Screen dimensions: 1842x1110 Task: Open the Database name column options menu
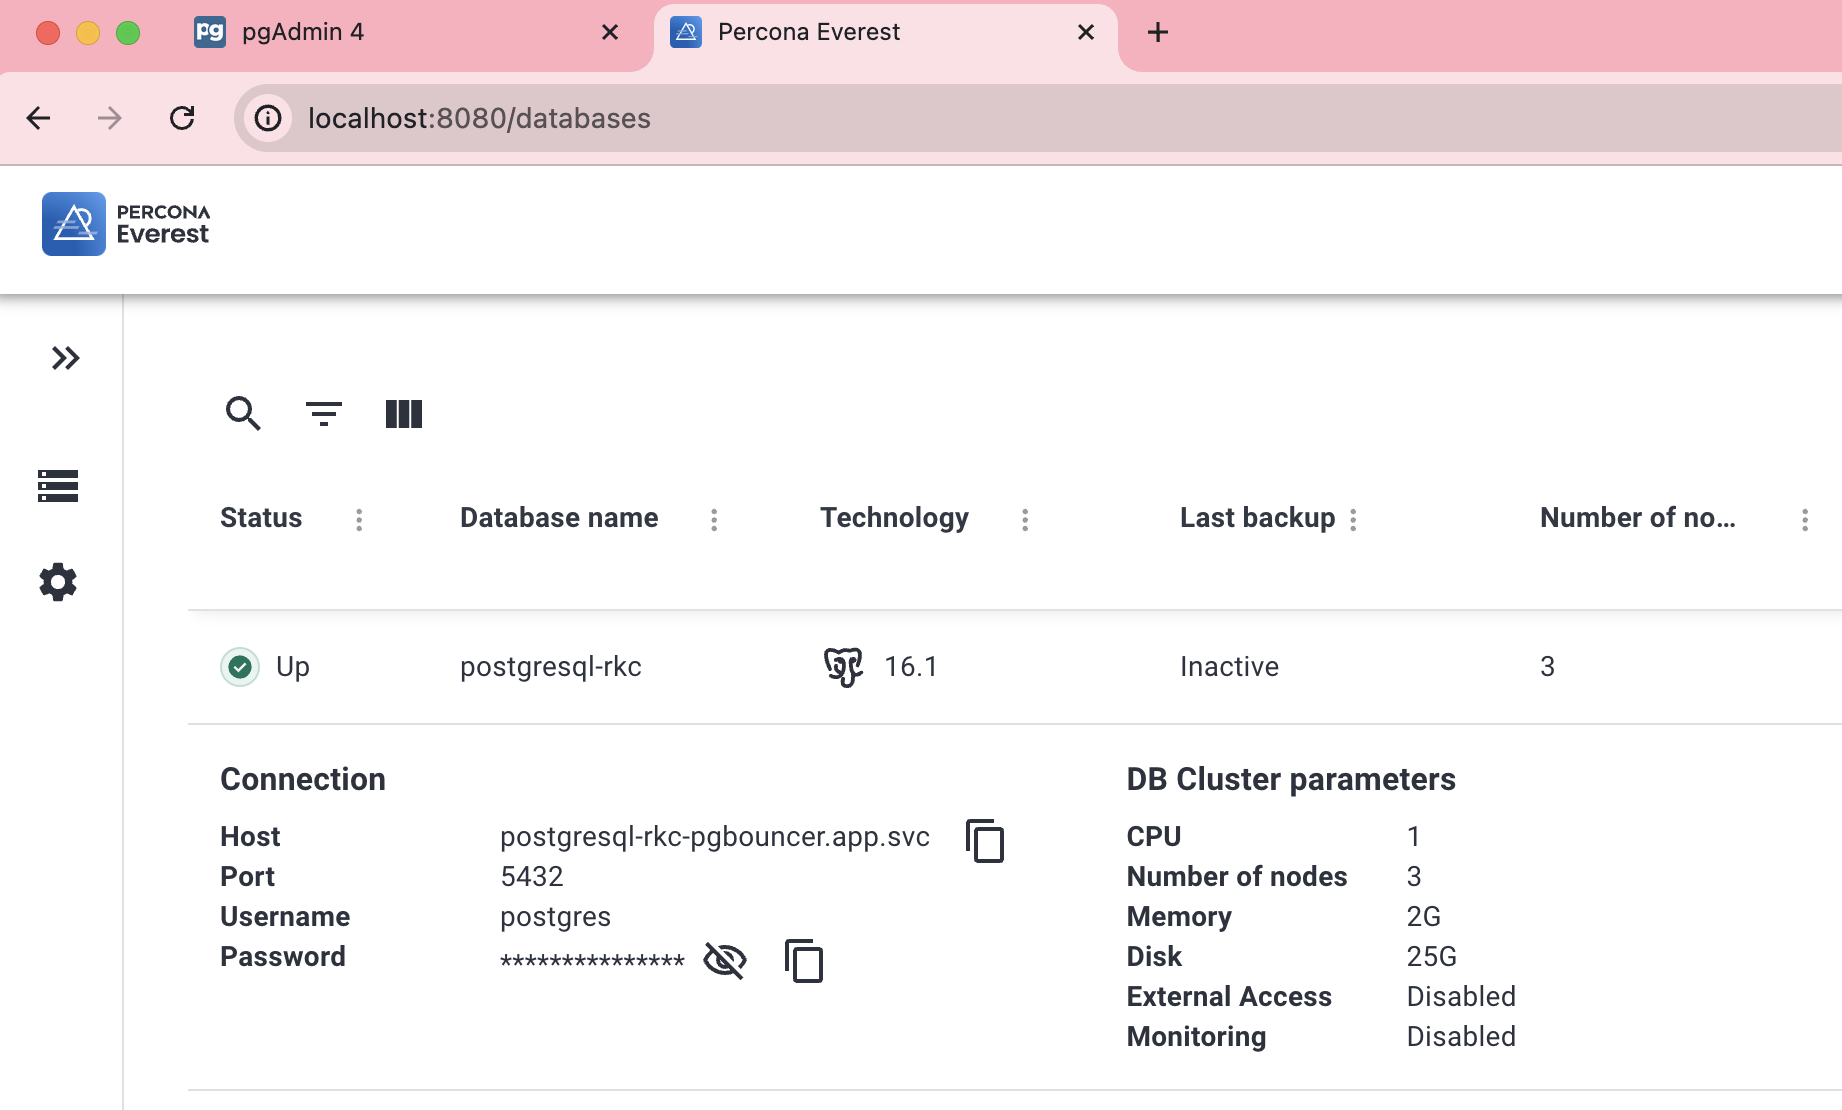point(714,519)
